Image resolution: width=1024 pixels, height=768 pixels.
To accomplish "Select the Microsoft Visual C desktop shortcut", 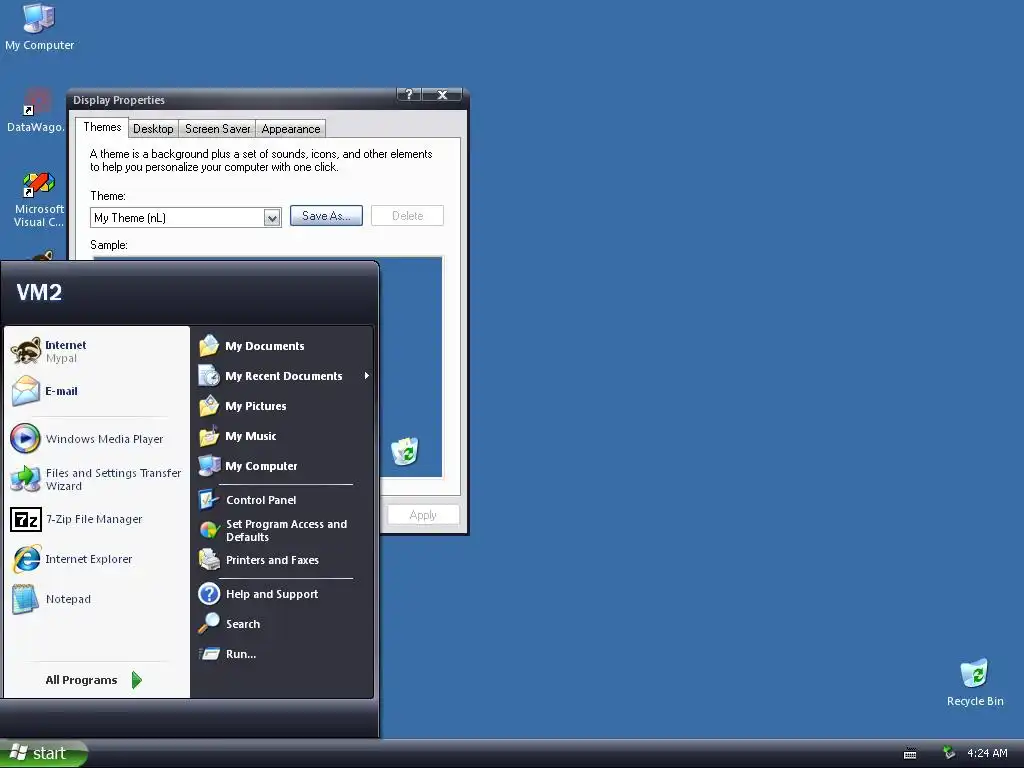I will pyautogui.click(x=39, y=200).
